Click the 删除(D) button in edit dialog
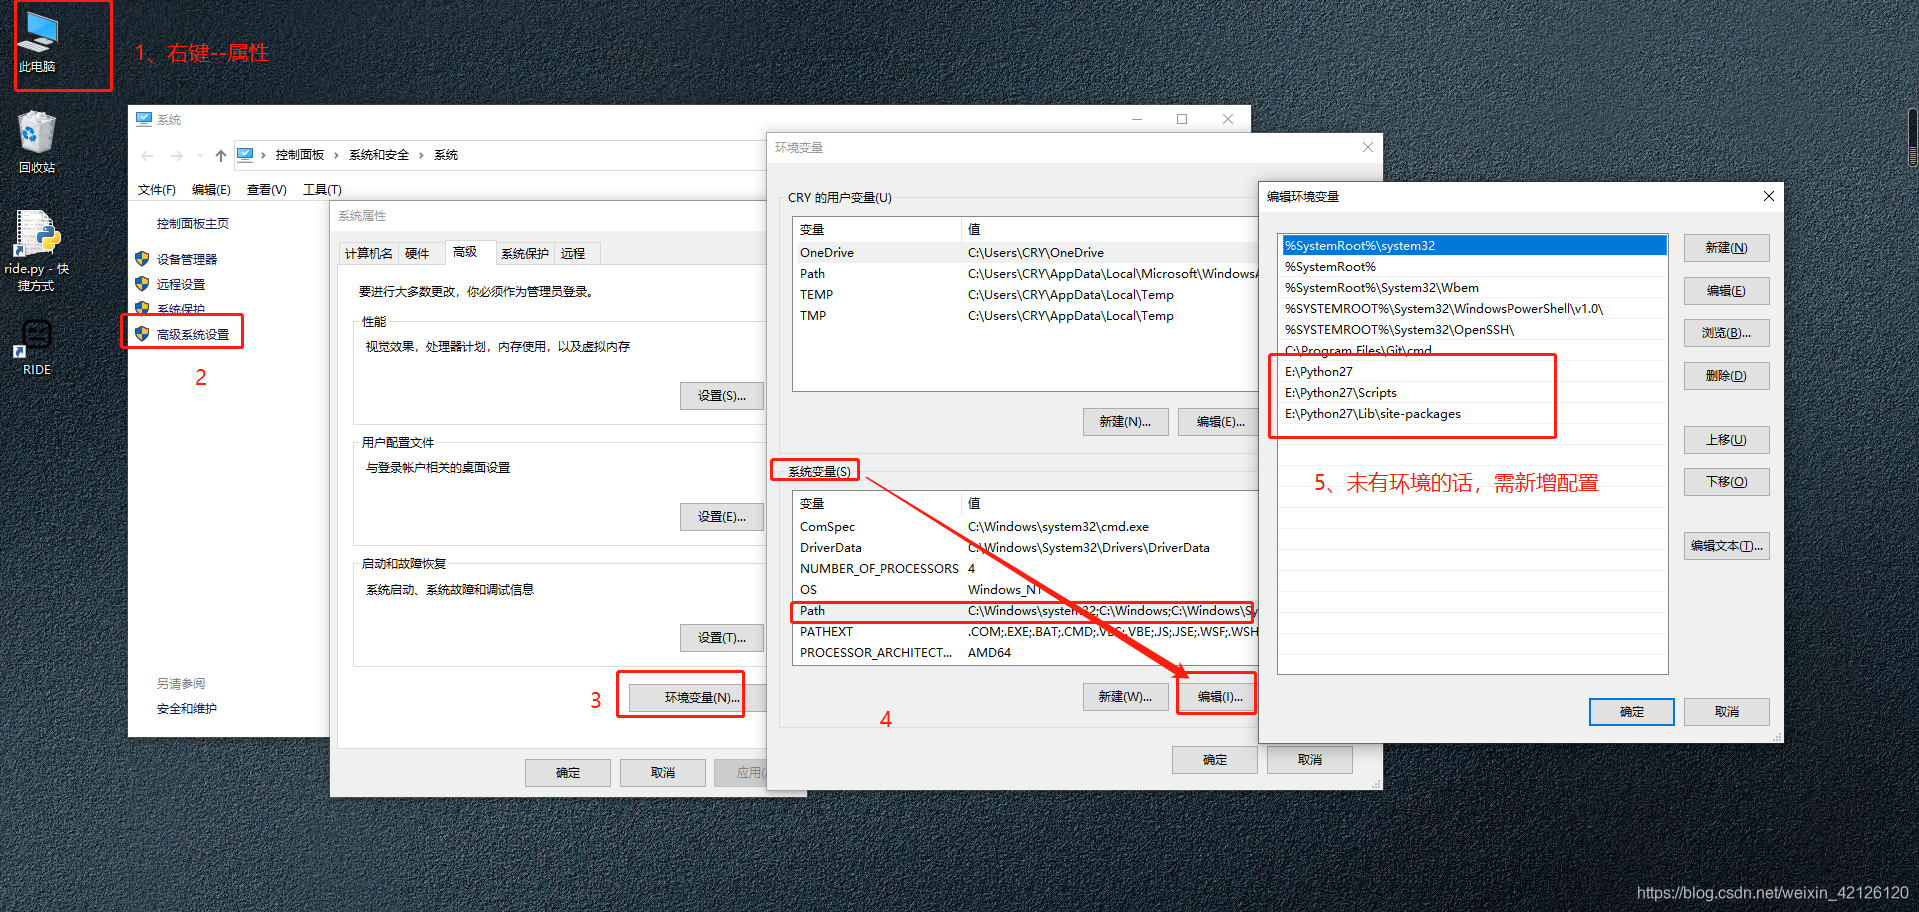 click(1726, 375)
